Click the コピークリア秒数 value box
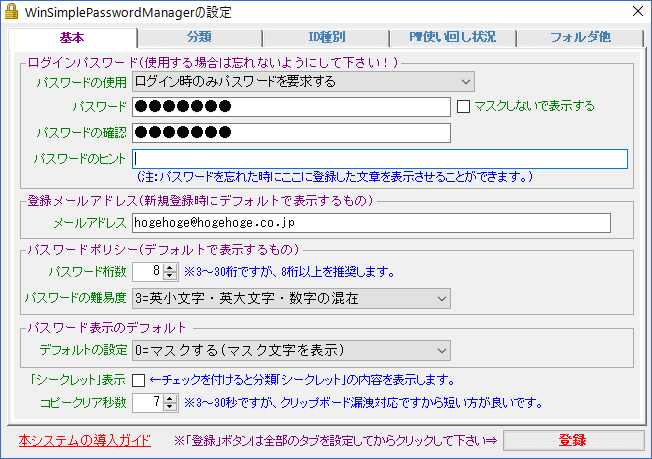 click(148, 402)
